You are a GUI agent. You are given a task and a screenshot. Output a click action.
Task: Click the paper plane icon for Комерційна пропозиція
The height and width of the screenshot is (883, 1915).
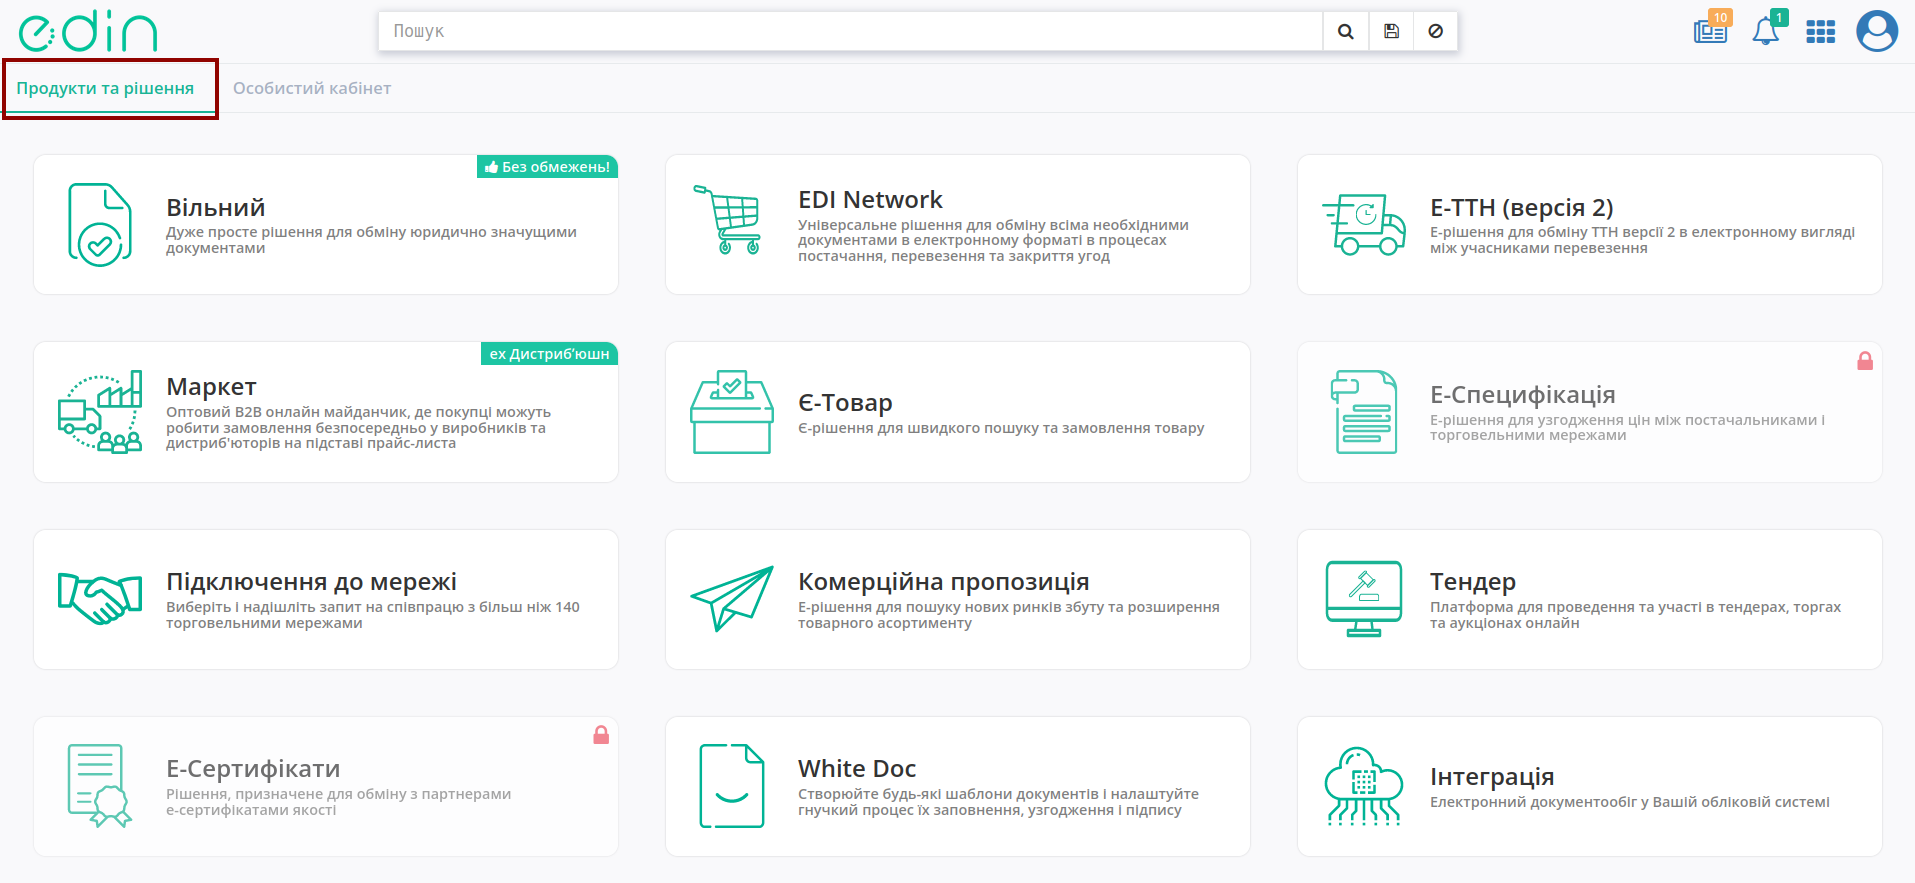pos(732,599)
